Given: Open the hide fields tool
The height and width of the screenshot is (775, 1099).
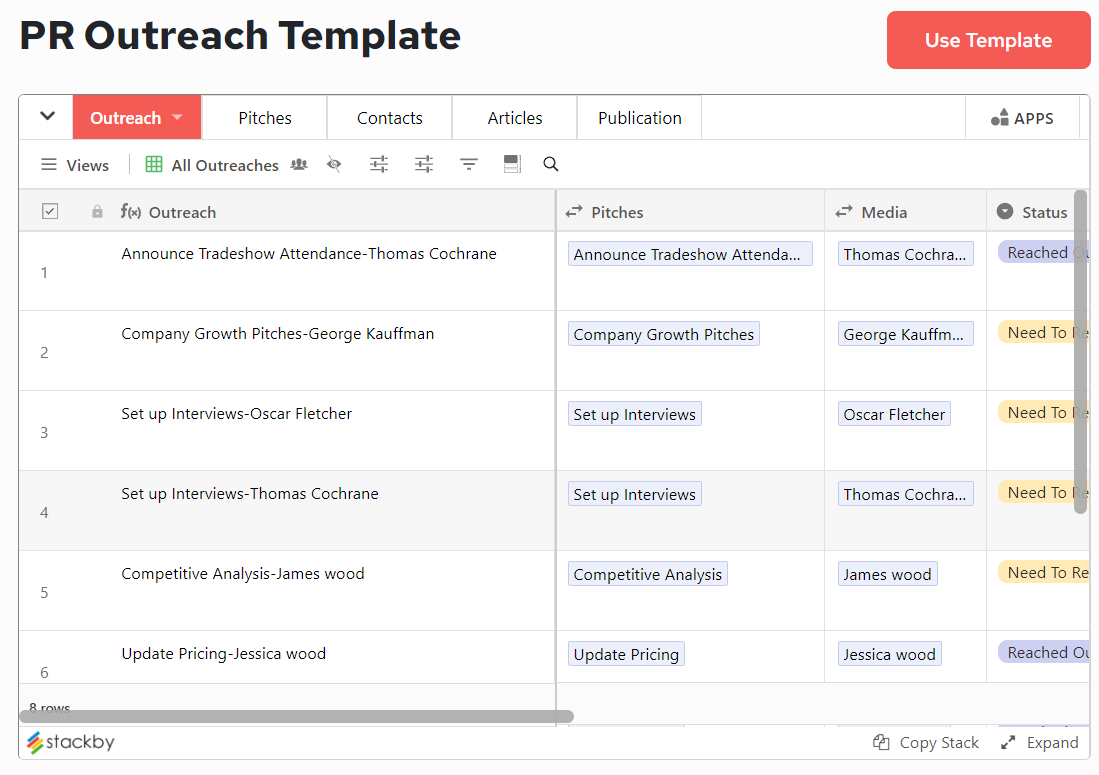Looking at the screenshot, I should [x=334, y=164].
